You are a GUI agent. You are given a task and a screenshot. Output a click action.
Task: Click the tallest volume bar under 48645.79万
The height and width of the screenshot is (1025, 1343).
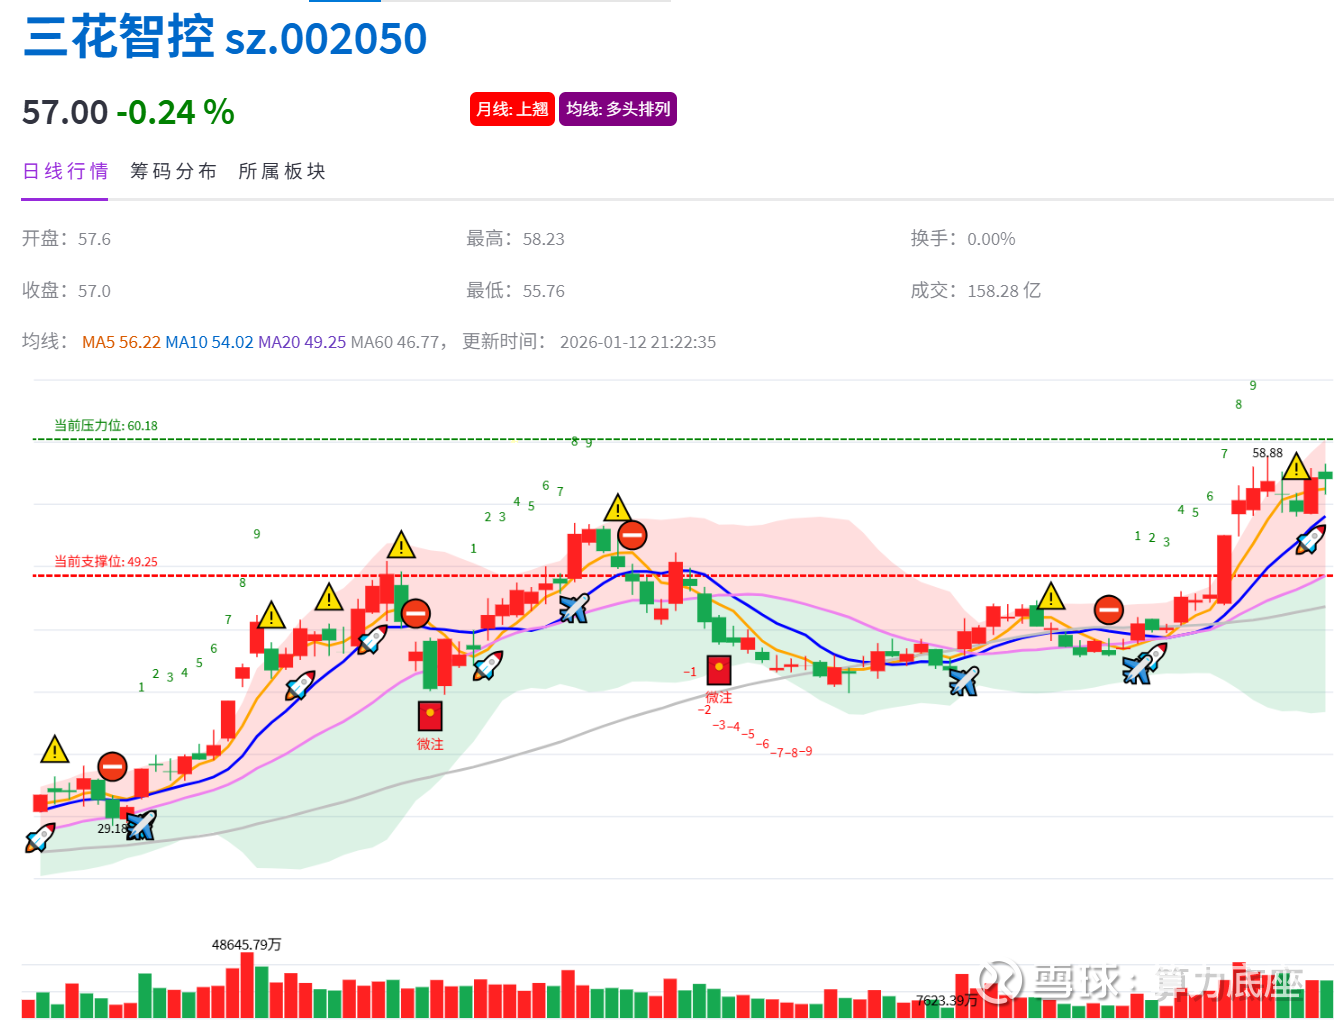[x=247, y=985]
